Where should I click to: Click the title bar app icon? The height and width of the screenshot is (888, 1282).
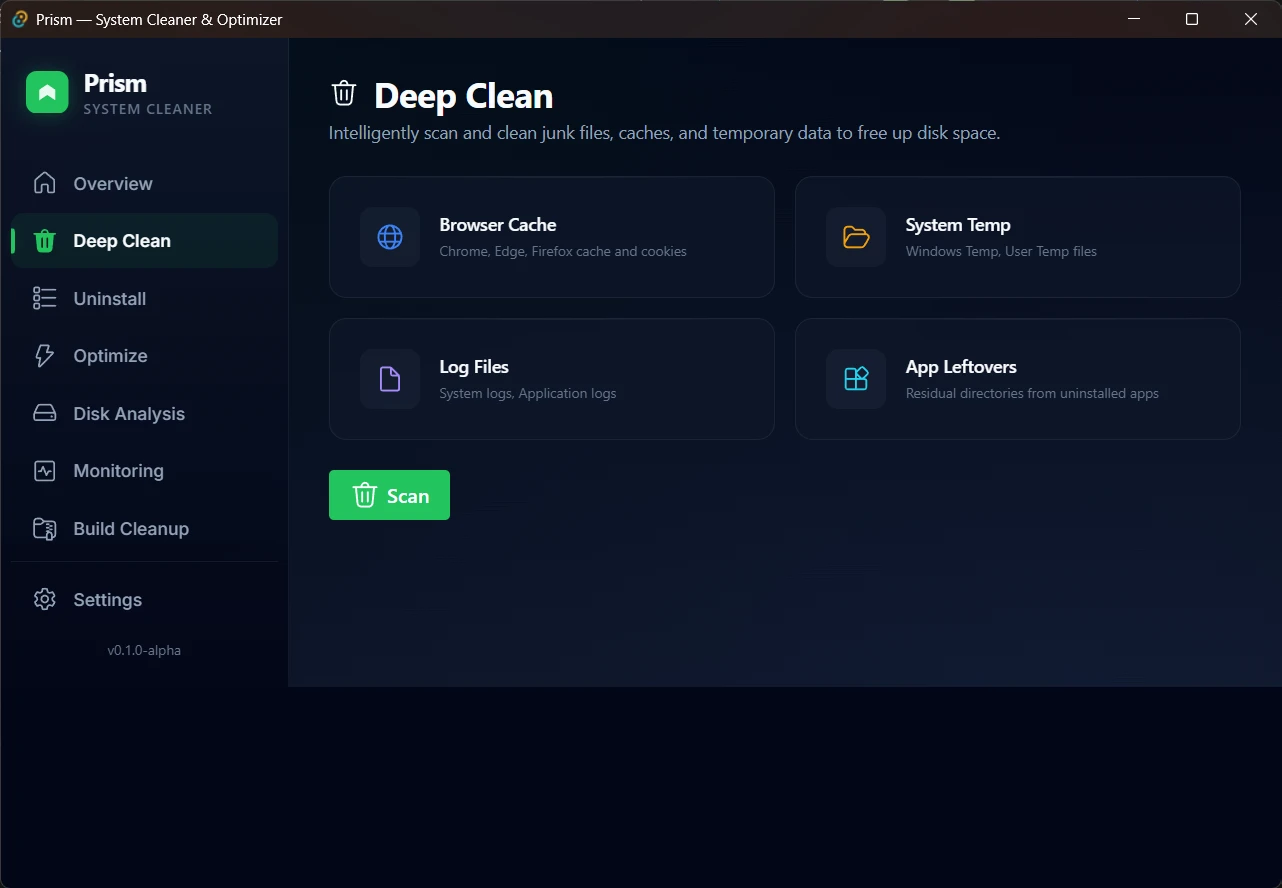(x=19, y=19)
